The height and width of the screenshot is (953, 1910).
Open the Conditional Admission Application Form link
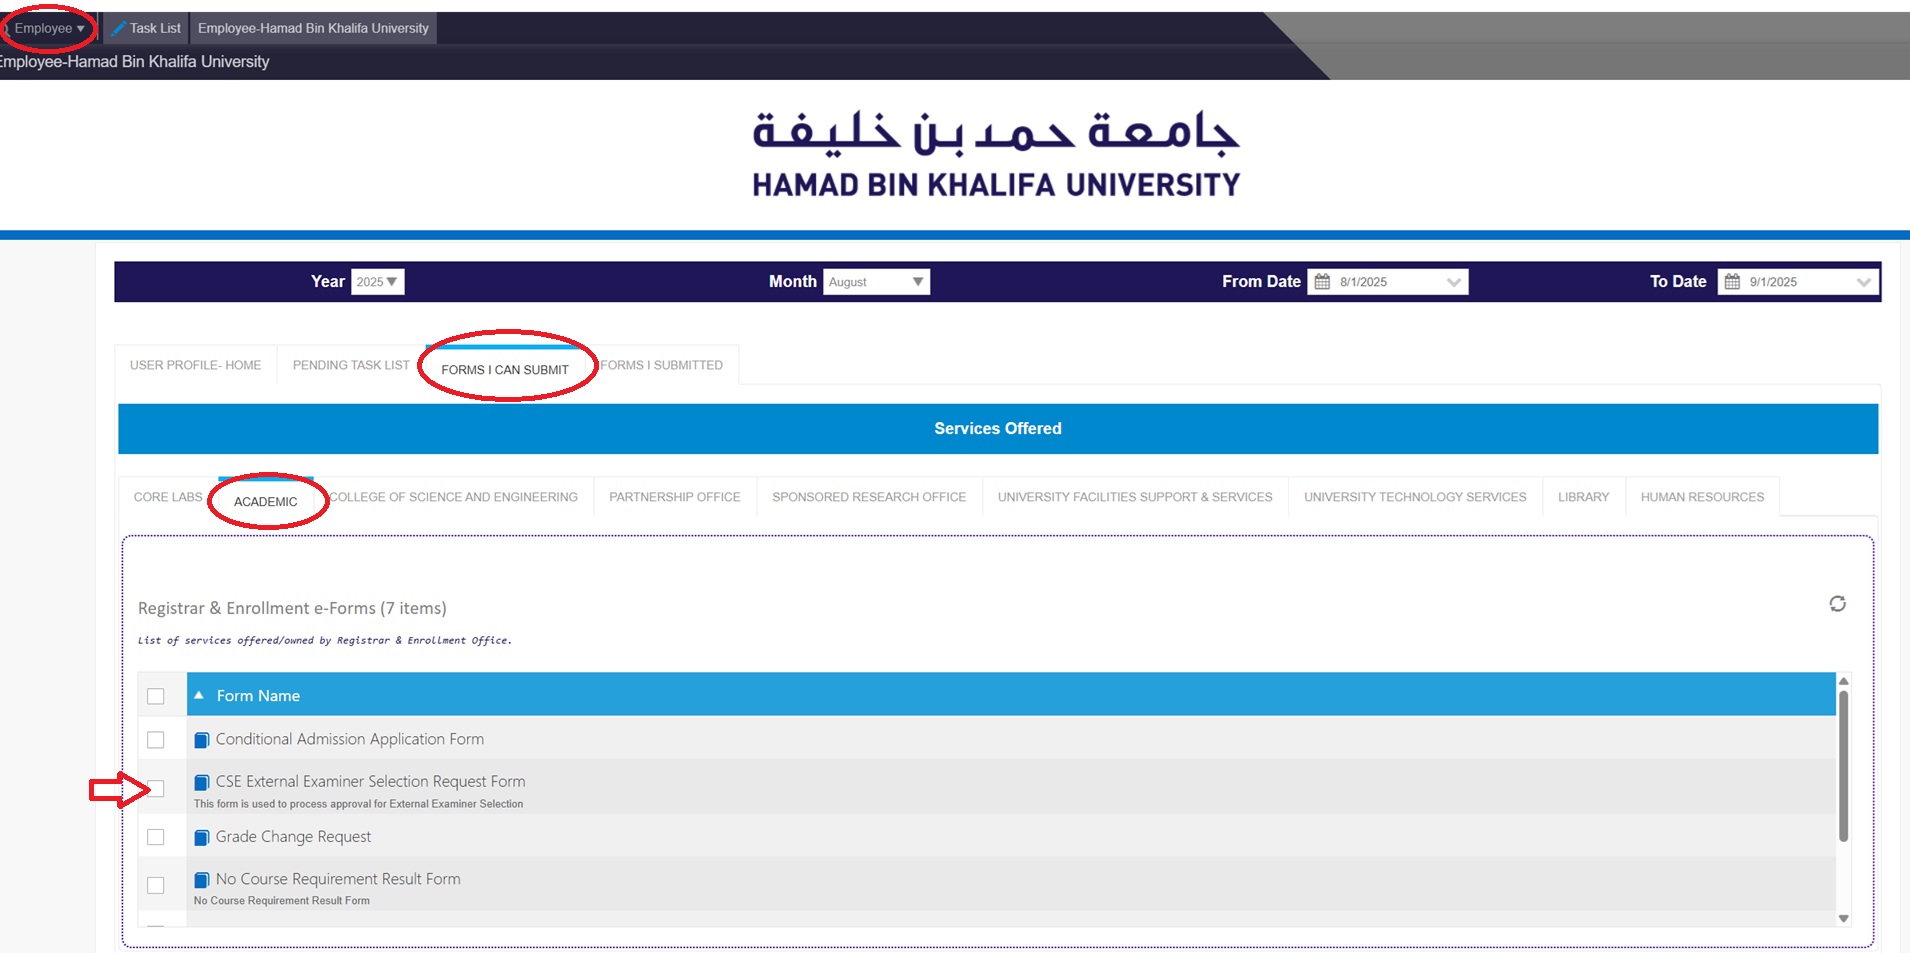(x=350, y=739)
